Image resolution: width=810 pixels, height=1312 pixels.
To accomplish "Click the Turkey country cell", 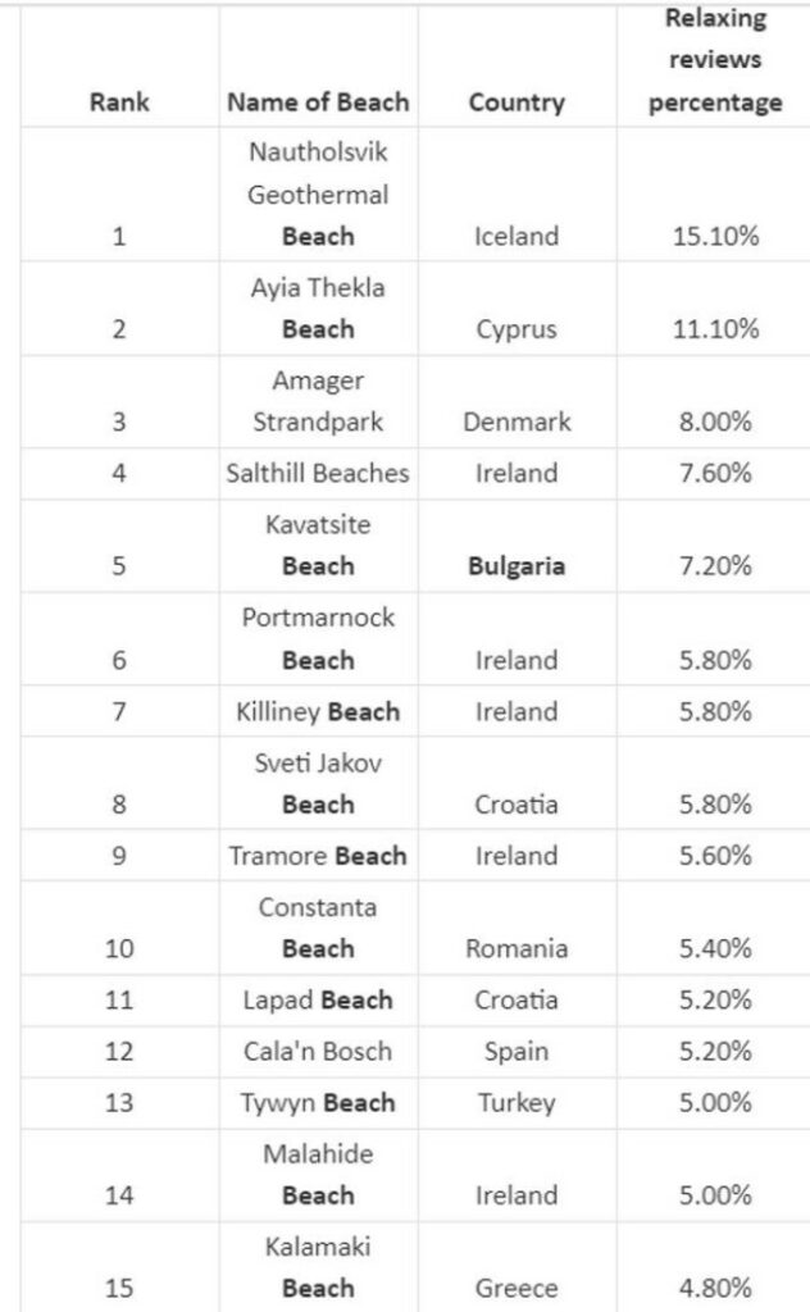I will 516,1103.
